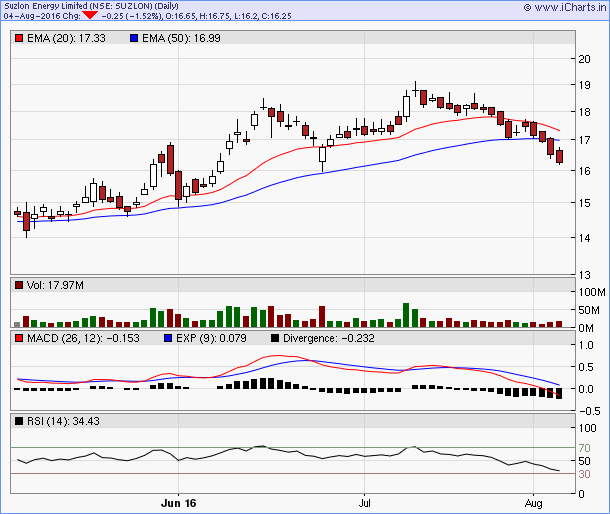Viewport: 610px width, 514px height.
Task: Click the price axis label 14
Action: (x=584, y=238)
